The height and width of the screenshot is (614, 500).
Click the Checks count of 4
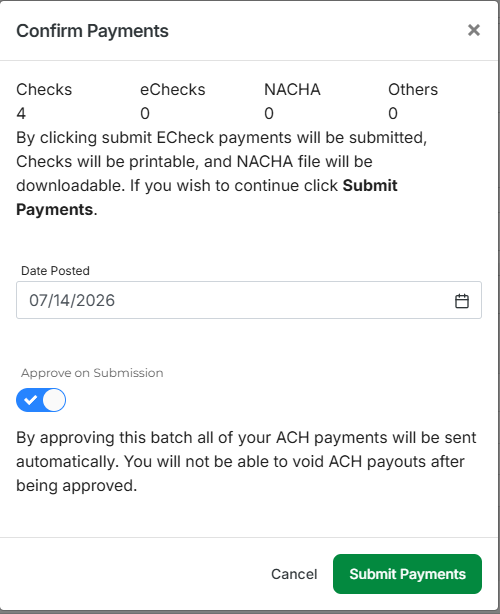[21, 113]
